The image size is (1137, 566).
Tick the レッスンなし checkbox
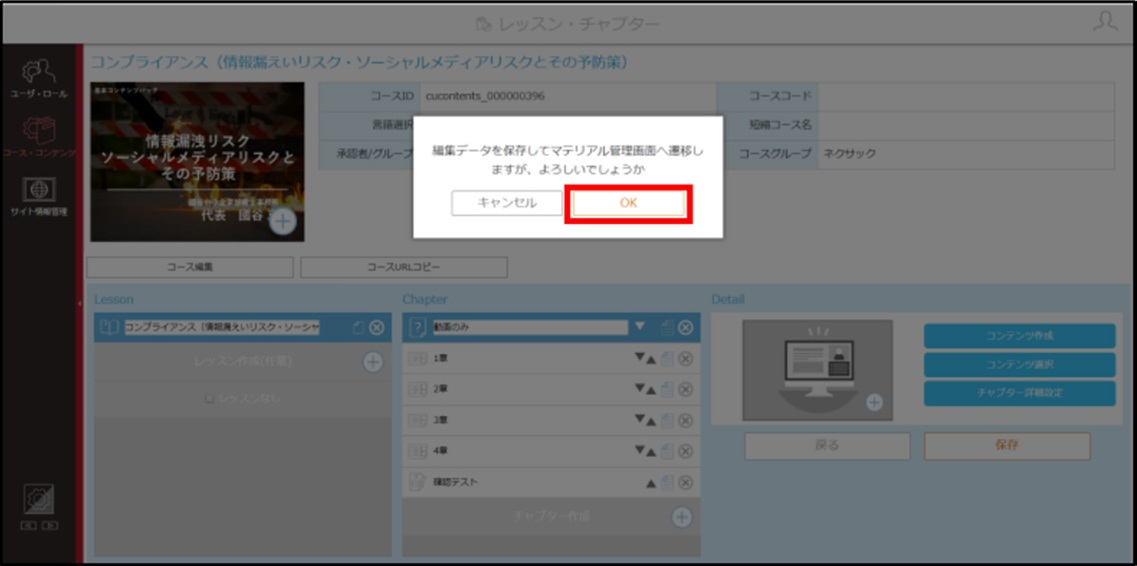tap(209, 399)
